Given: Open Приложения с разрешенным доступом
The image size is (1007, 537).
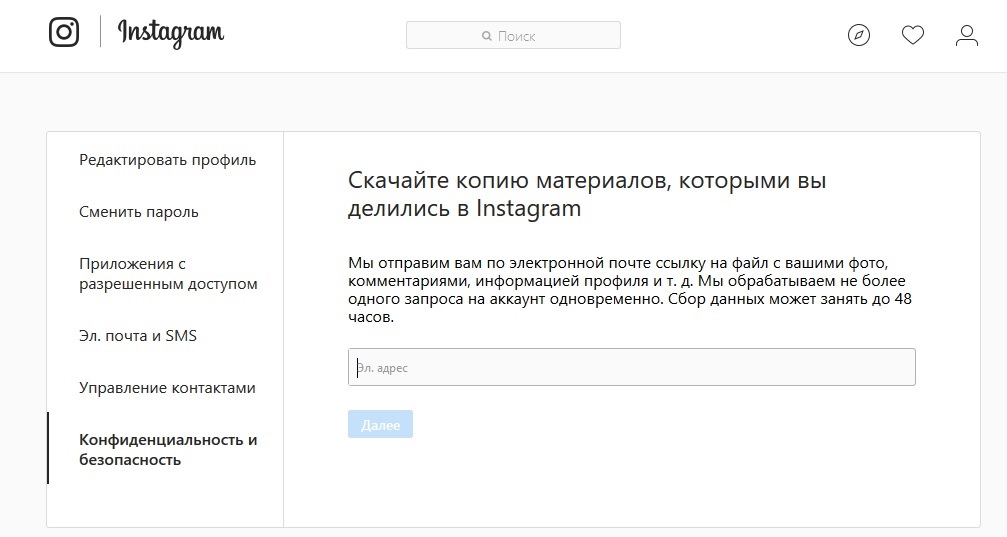Looking at the screenshot, I should (x=168, y=274).
